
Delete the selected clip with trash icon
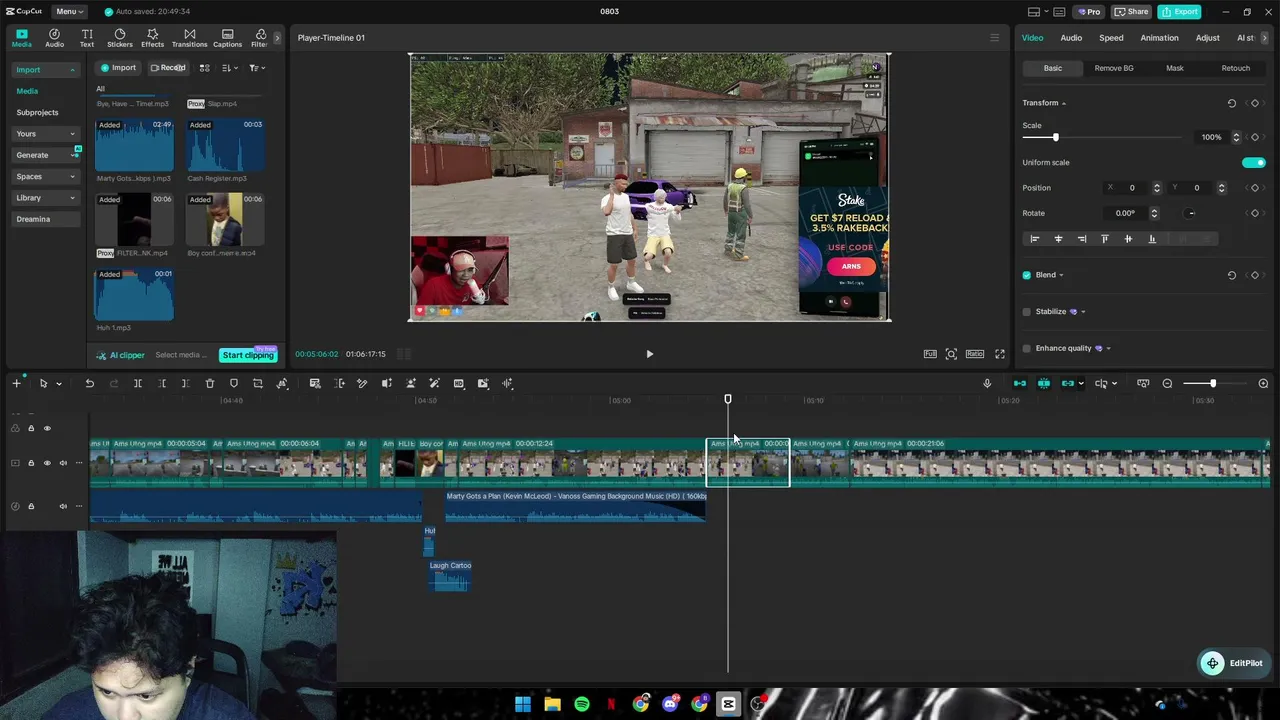pos(210,383)
